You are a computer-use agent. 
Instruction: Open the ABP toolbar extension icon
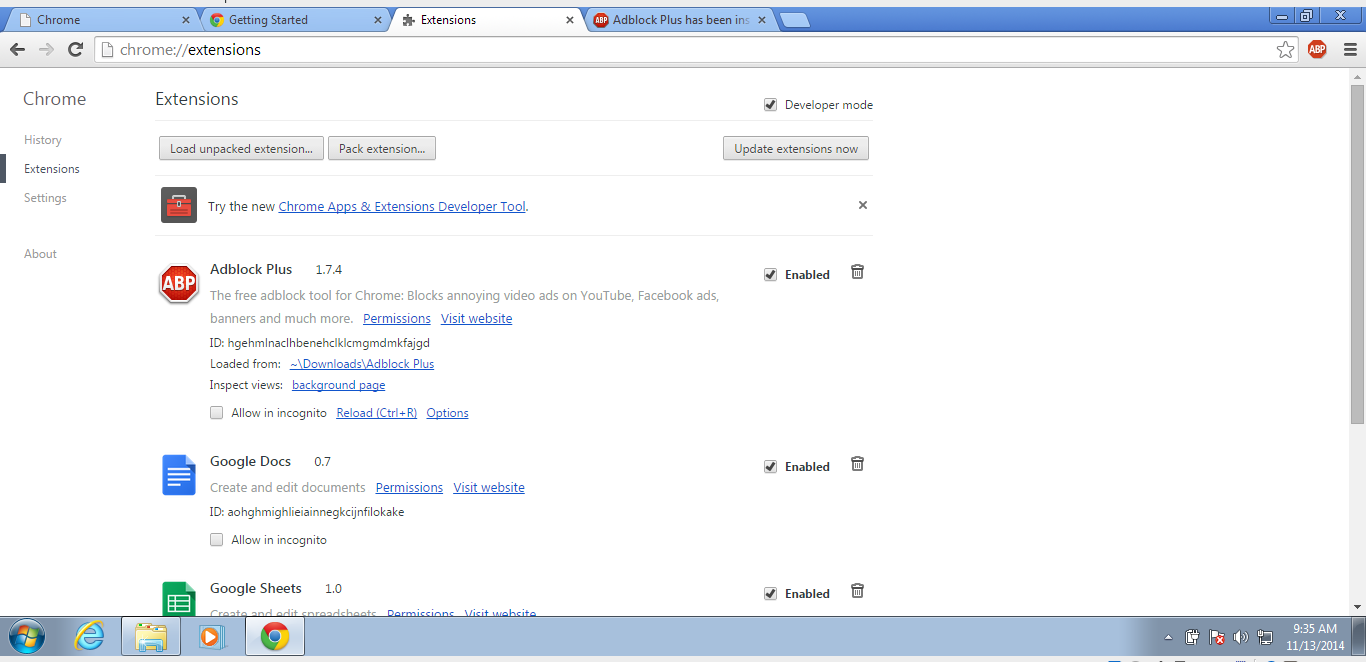coord(1317,50)
